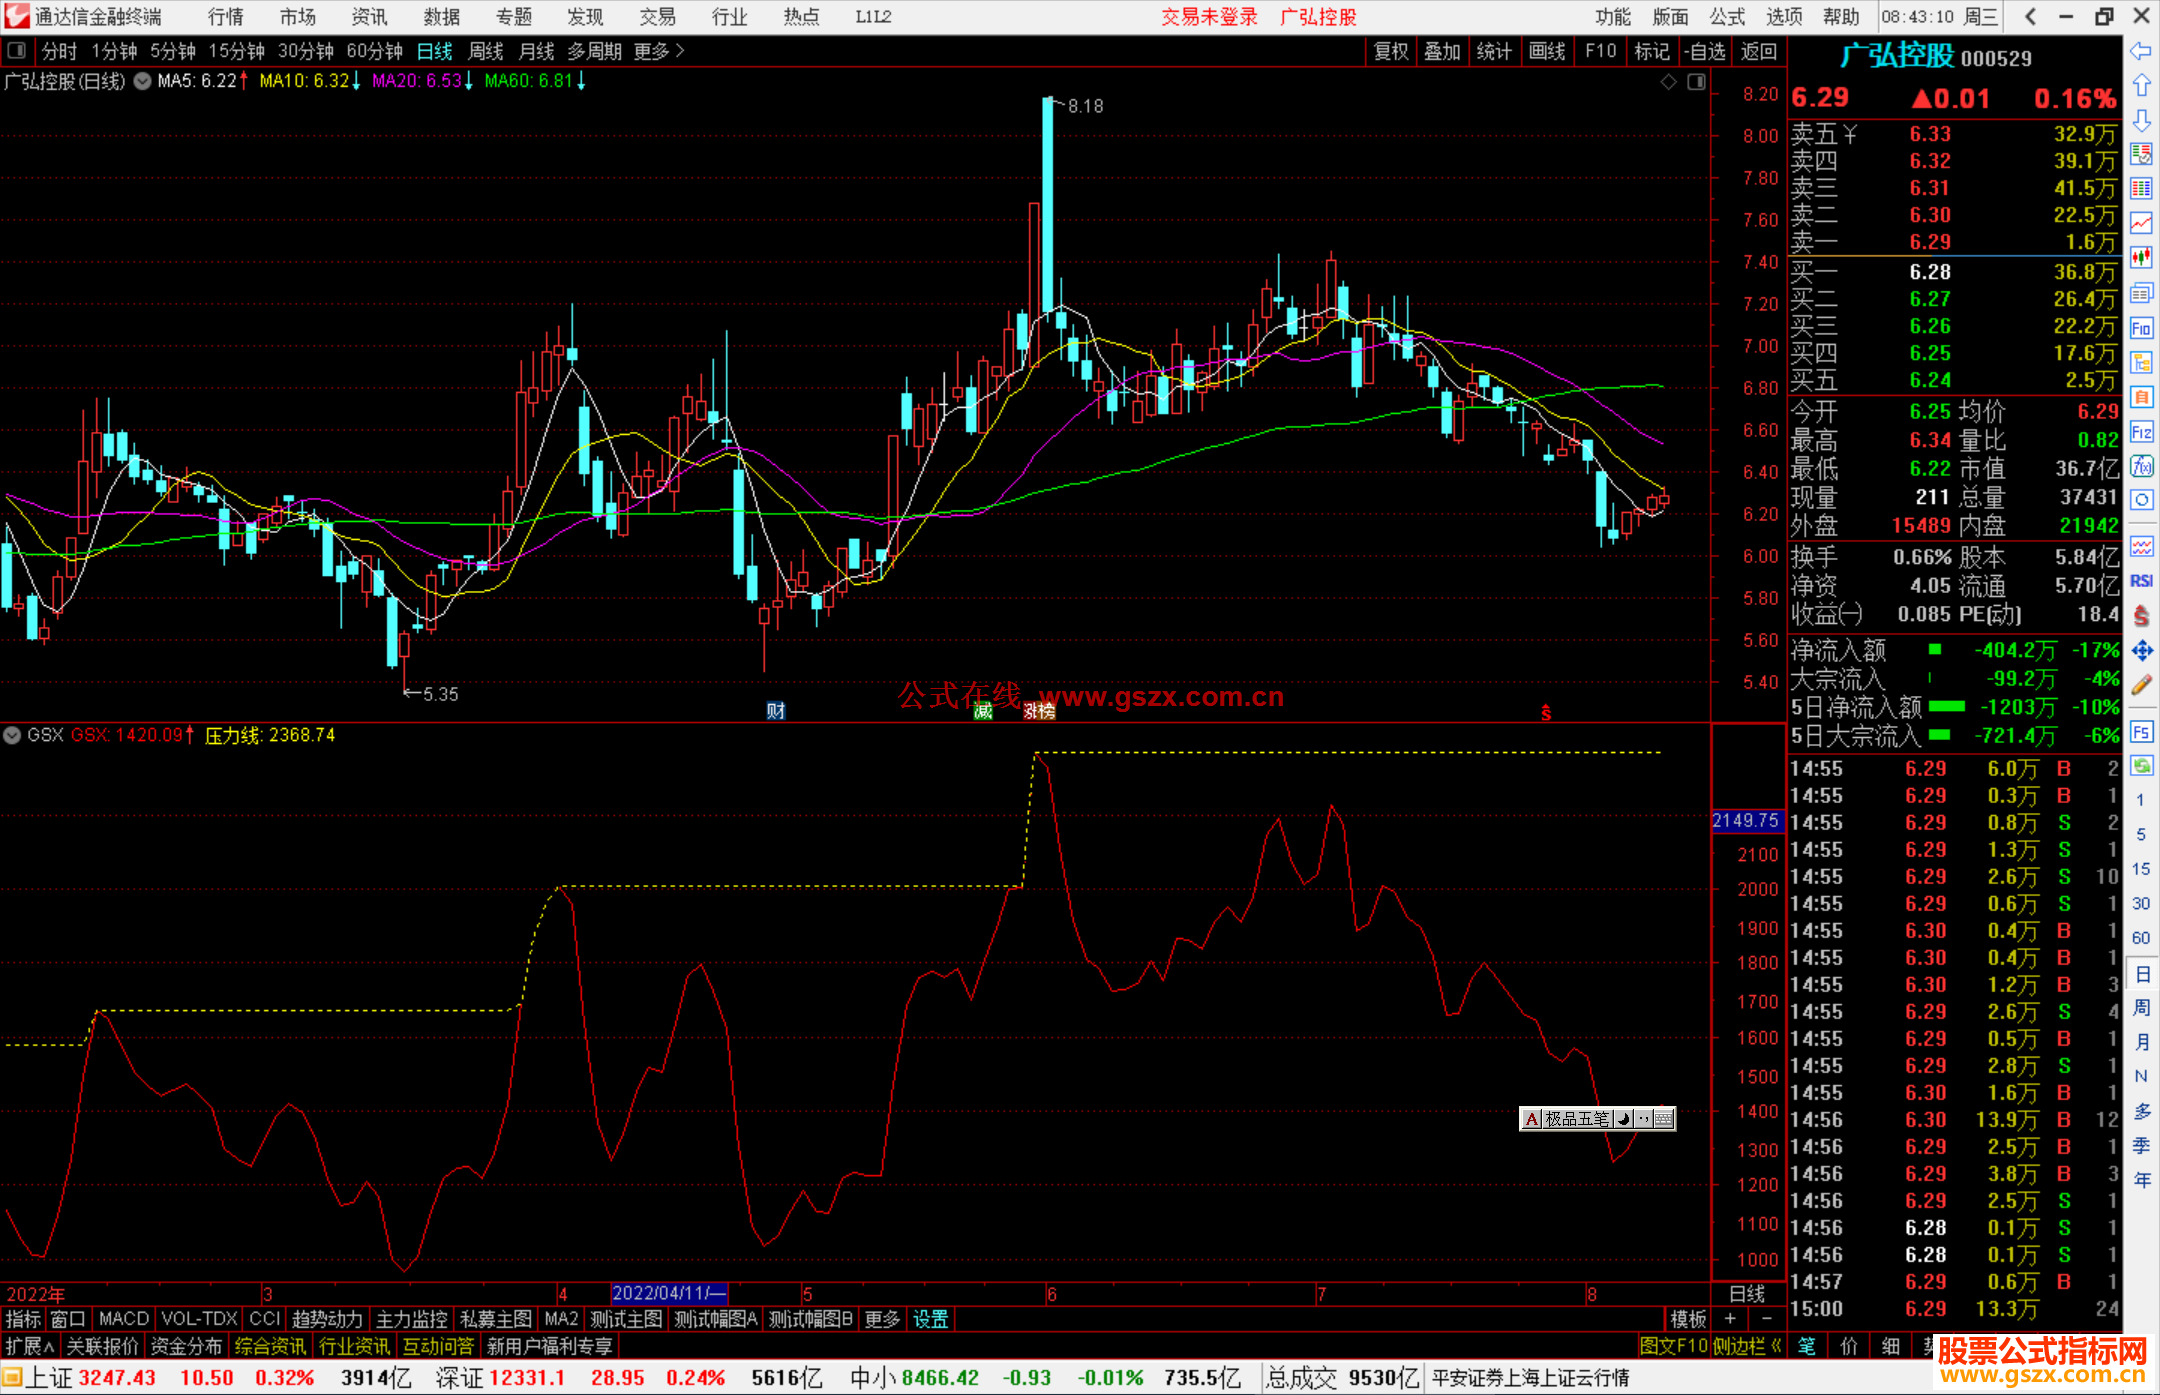
Task: Open the 公式 menu
Action: 1727,17
